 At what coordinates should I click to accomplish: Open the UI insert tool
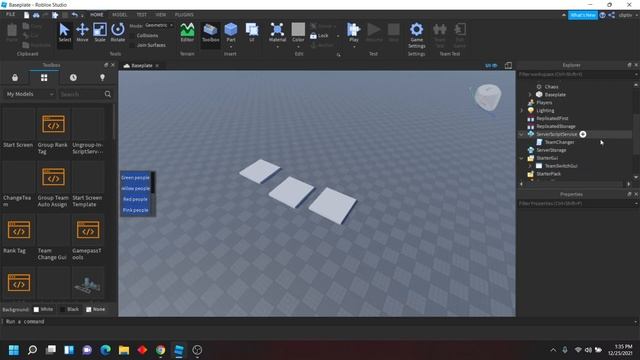(252, 32)
